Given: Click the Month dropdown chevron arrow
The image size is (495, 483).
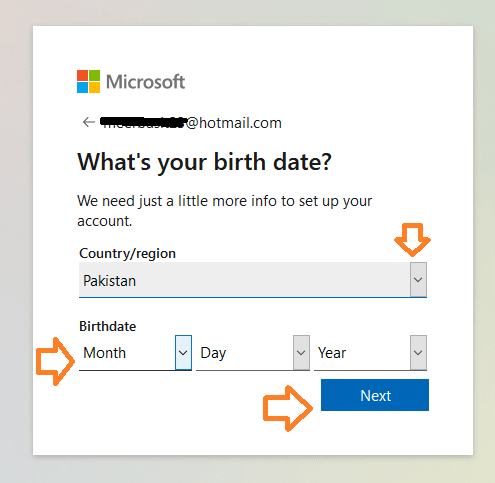Looking at the screenshot, I should pyautogui.click(x=183, y=353).
